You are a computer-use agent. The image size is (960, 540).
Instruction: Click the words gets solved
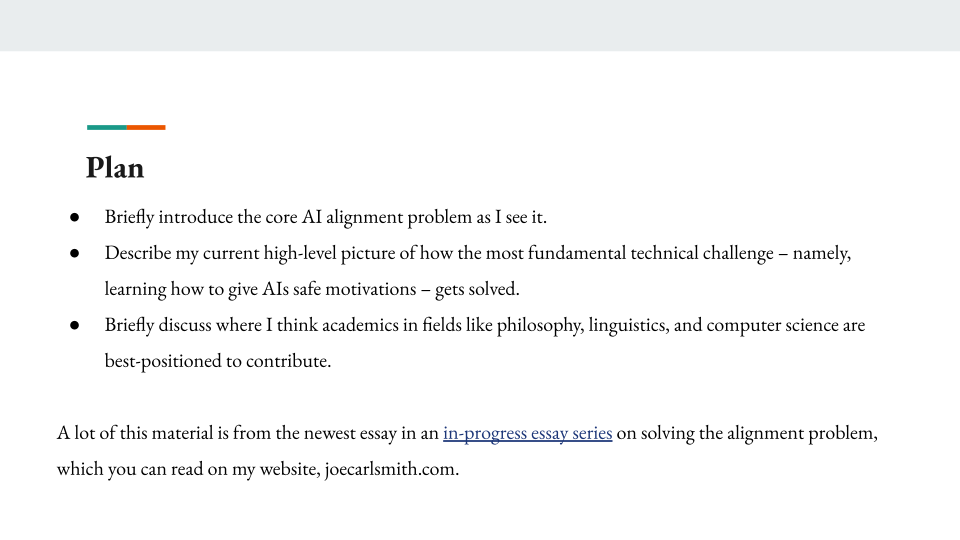[x=477, y=289]
